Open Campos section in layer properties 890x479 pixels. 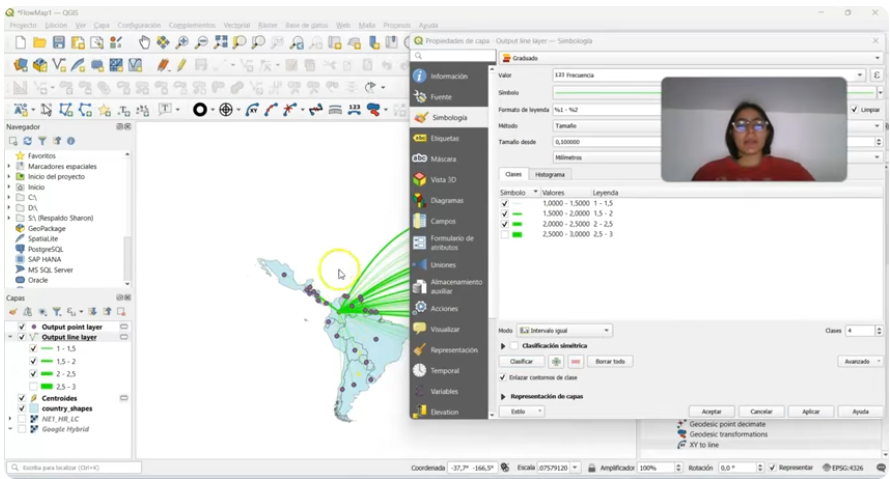click(448, 221)
